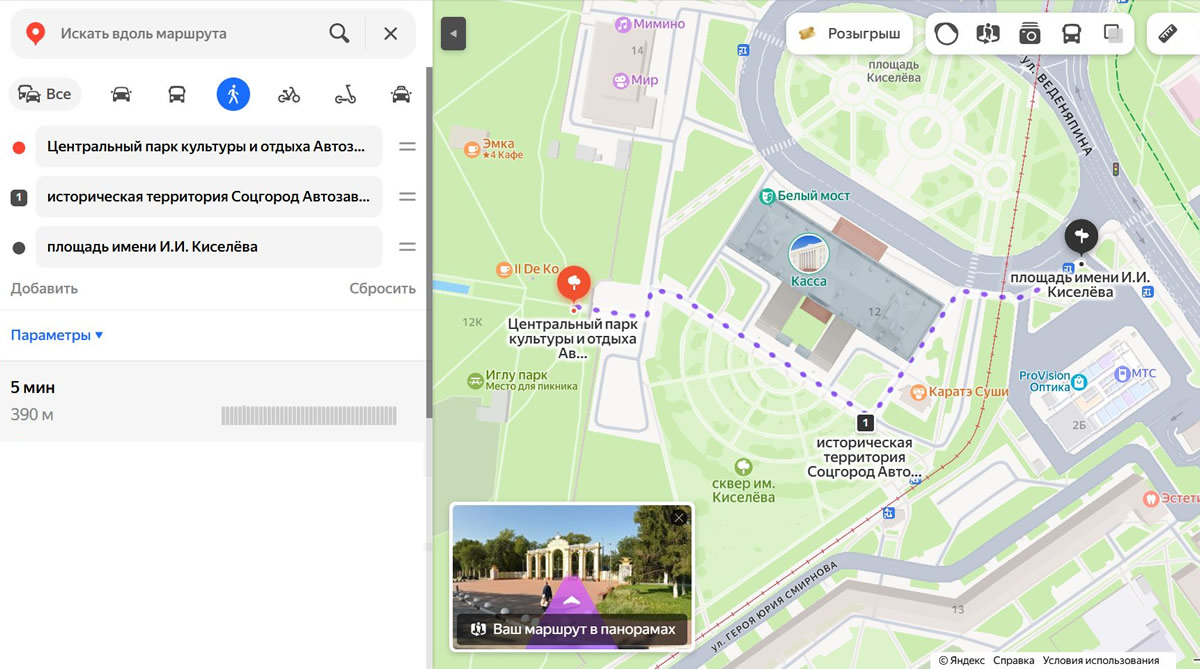Switch to taxi route mode

[401, 95]
